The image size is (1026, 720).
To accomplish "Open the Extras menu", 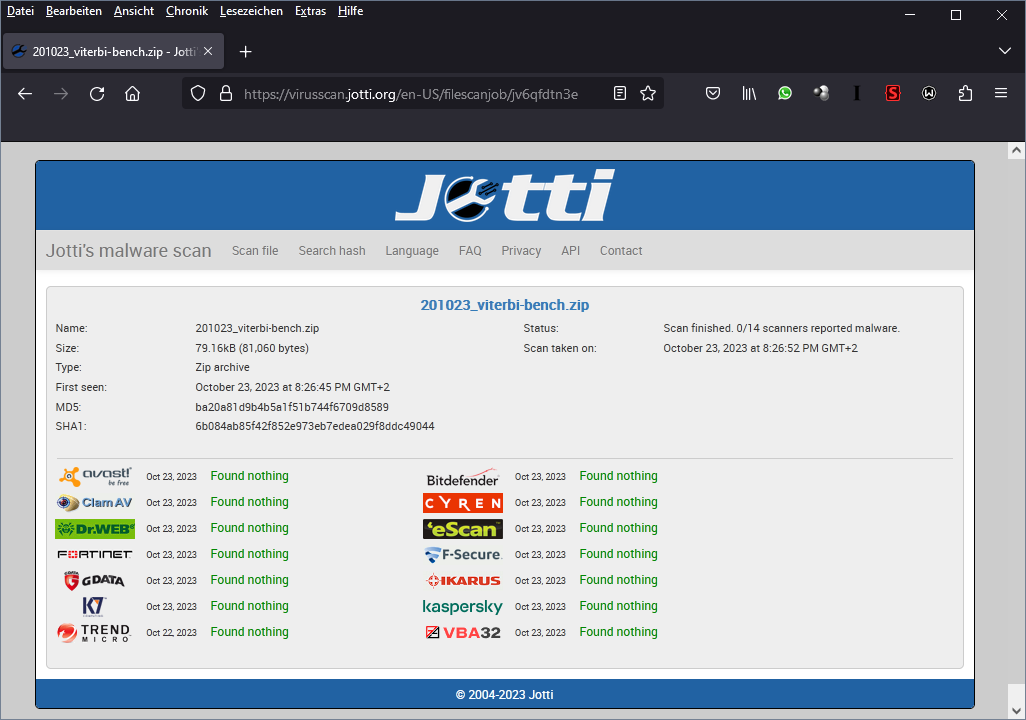I will point(310,11).
